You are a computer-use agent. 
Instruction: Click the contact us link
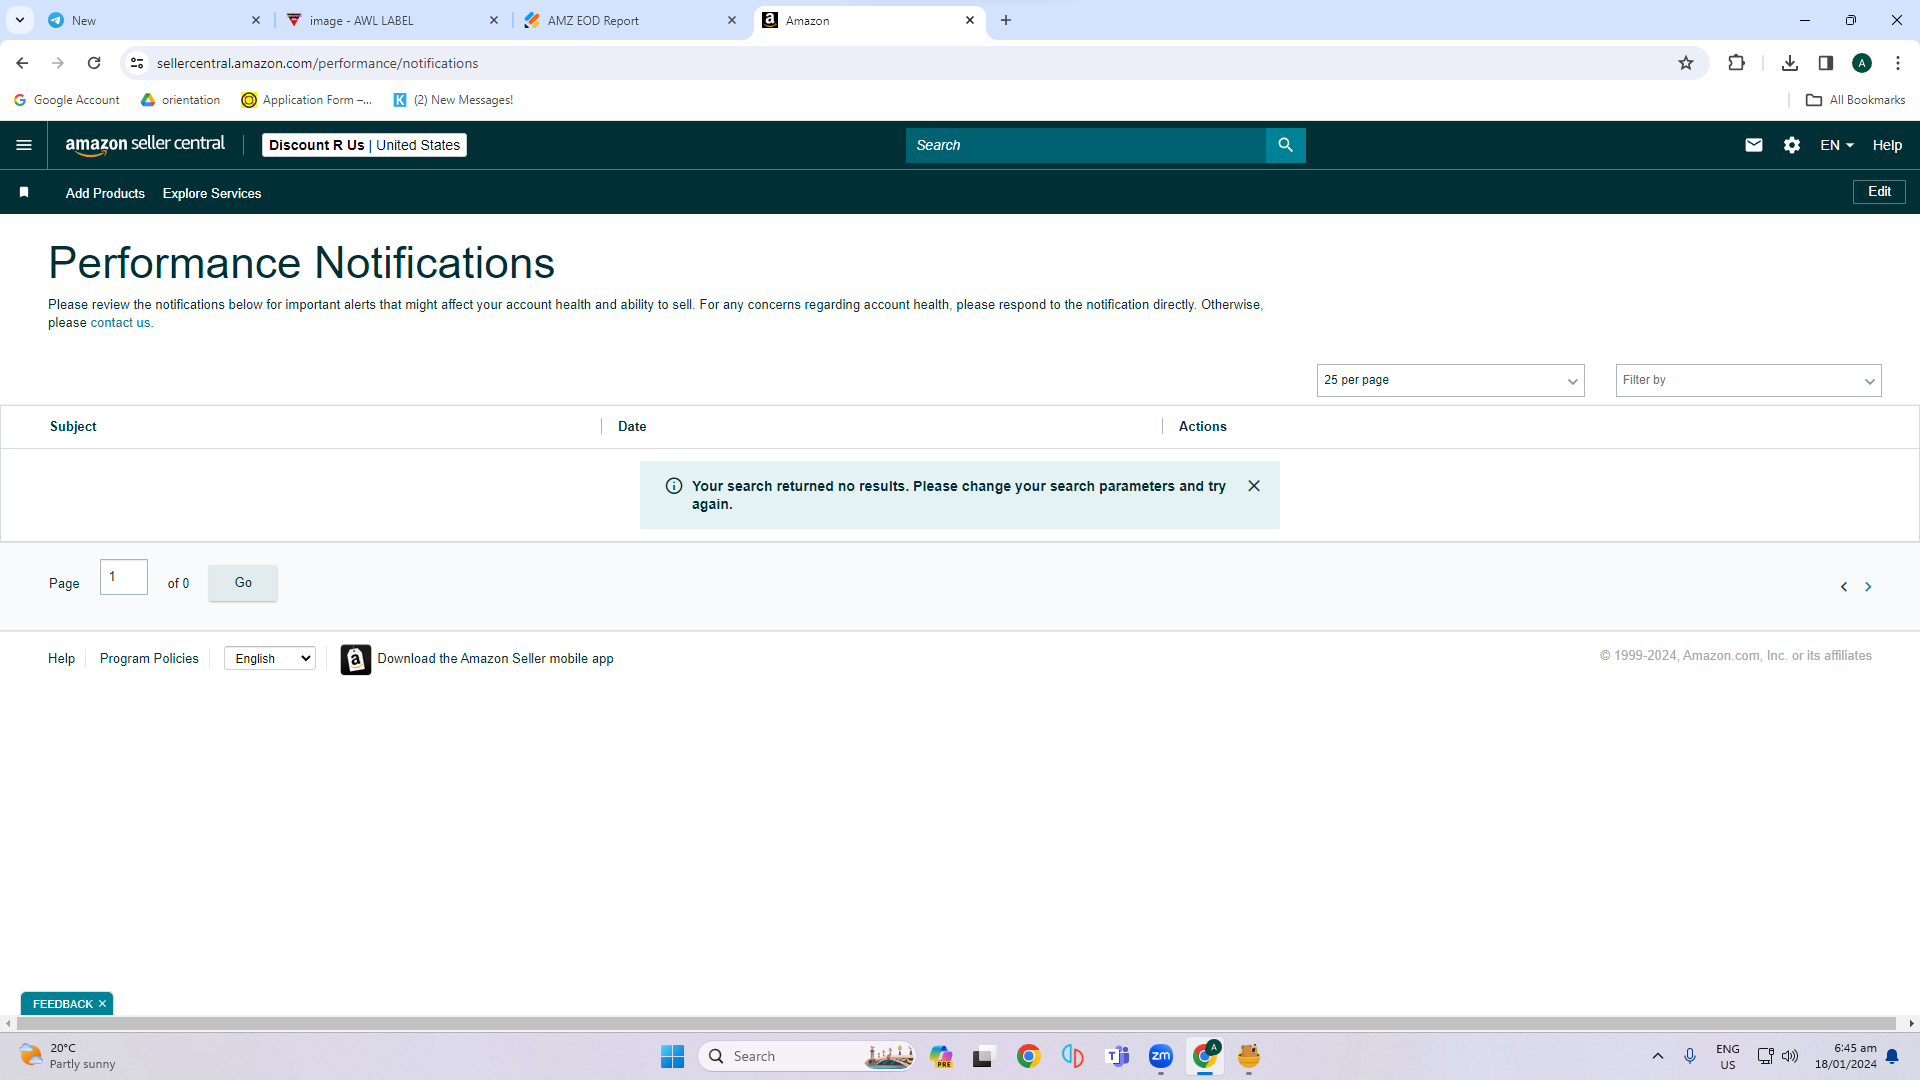click(x=121, y=323)
